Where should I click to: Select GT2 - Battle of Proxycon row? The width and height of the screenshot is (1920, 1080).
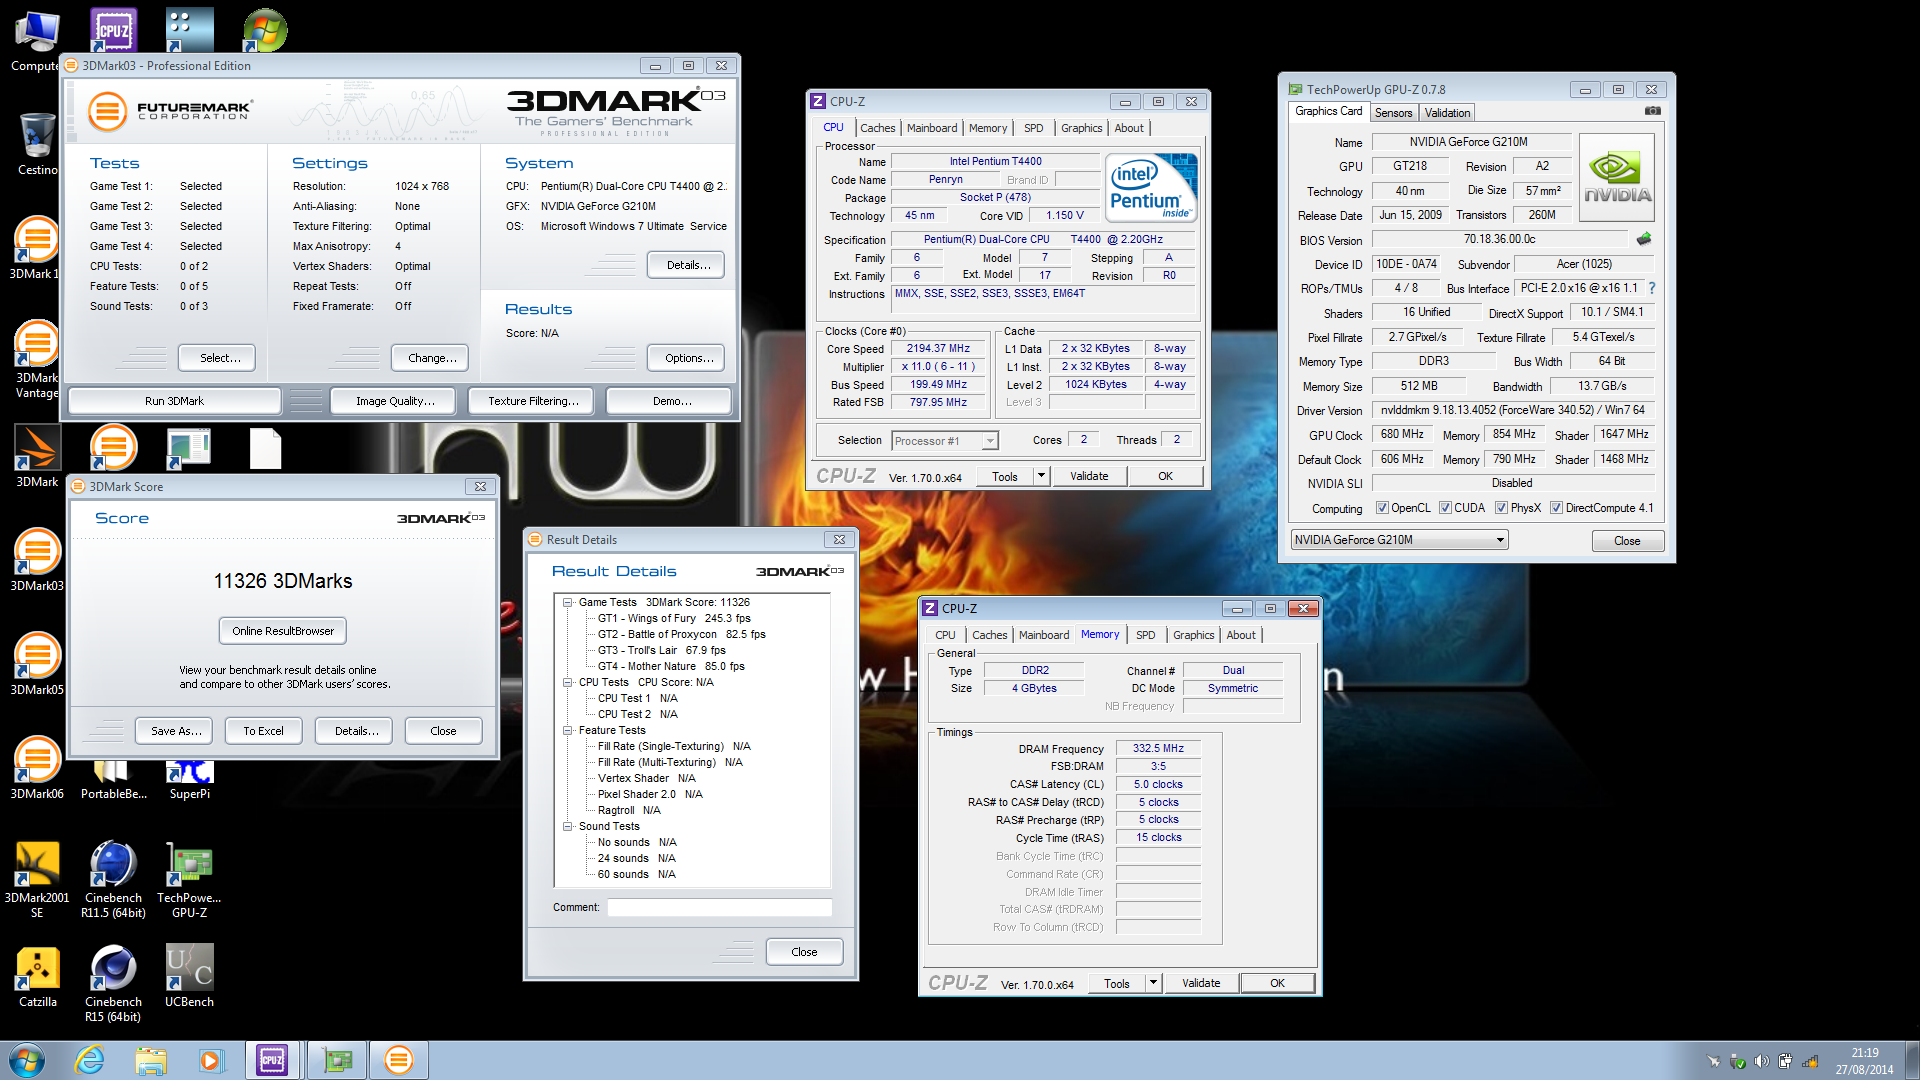(681, 634)
